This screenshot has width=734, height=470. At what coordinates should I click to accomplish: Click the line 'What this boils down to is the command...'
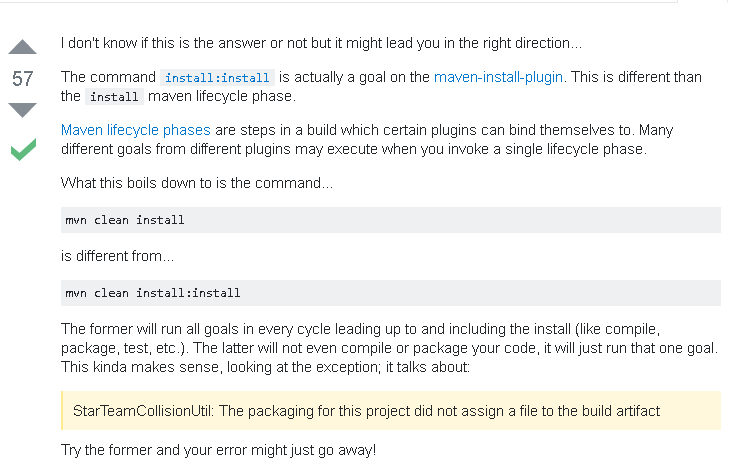[x=197, y=183]
